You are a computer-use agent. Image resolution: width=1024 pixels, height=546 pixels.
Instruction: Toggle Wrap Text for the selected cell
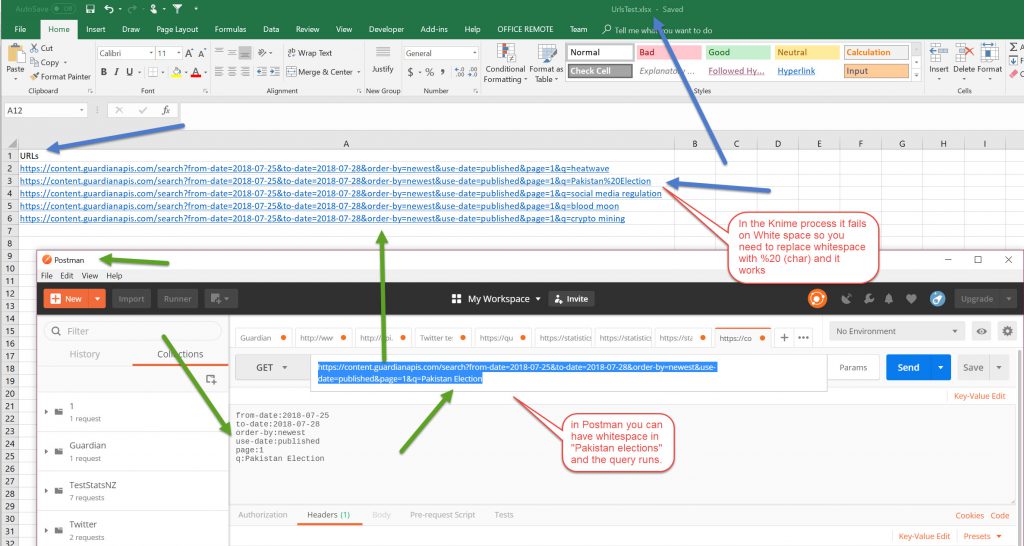[x=309, y=53]
